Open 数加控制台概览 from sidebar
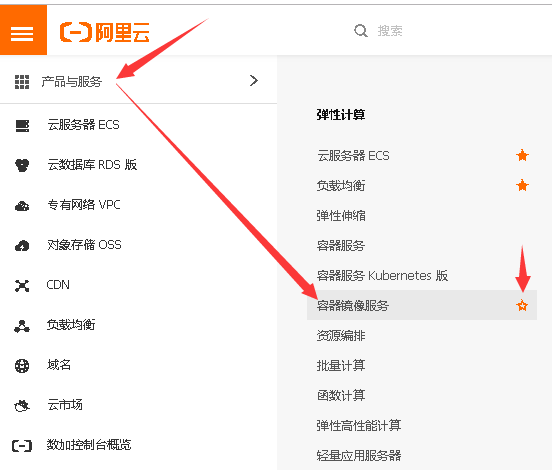 tap(89, 445)
